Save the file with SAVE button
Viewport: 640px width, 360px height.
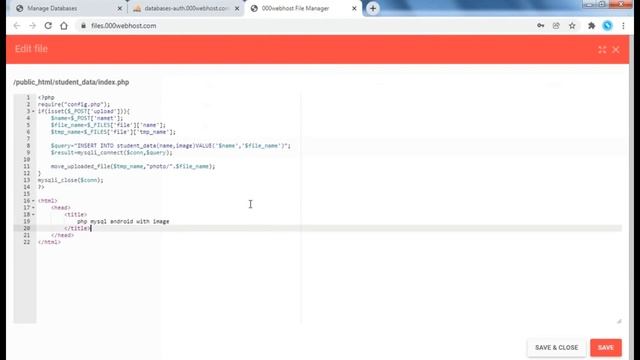click(x=606, y=347)
